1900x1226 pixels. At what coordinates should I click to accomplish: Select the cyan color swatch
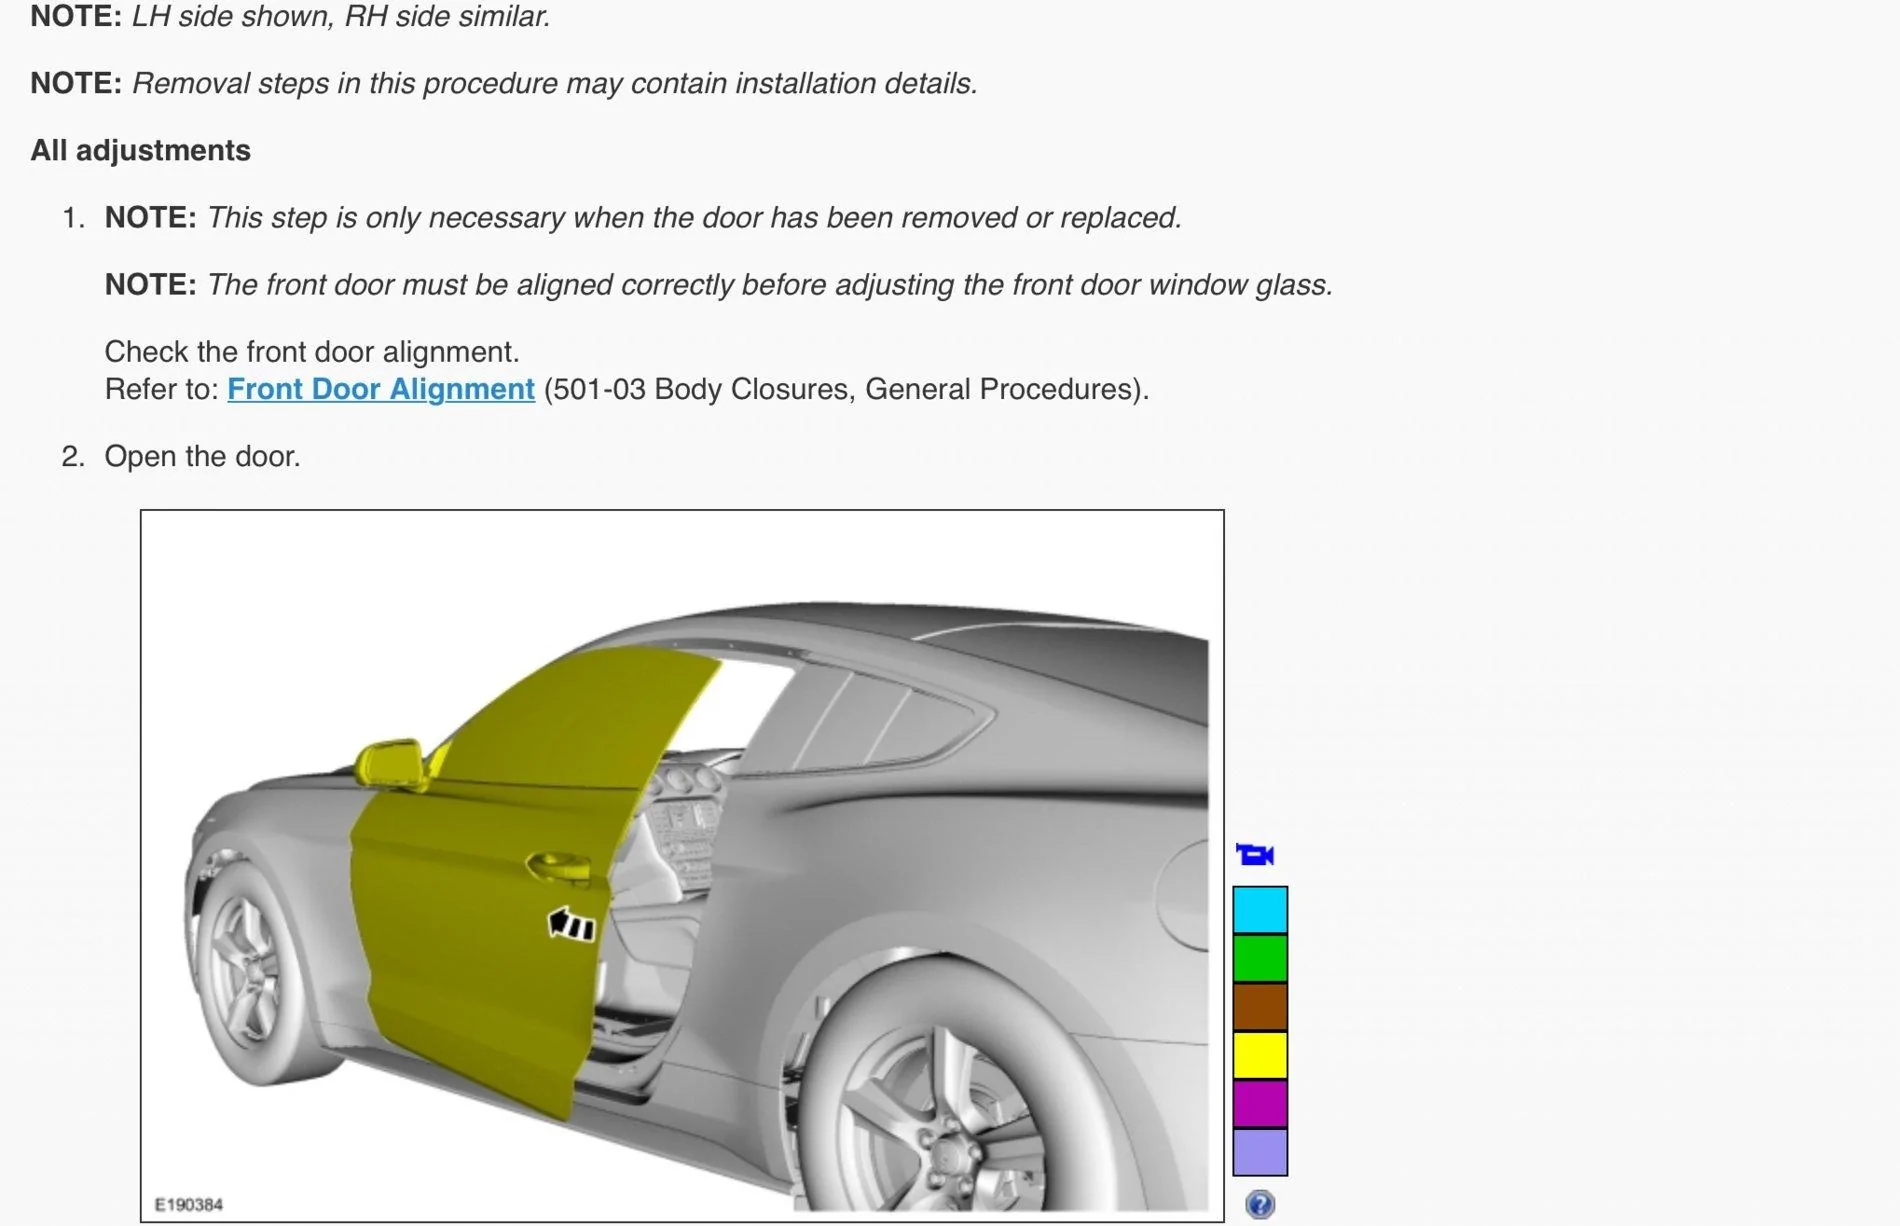[x=1260, y=910]
